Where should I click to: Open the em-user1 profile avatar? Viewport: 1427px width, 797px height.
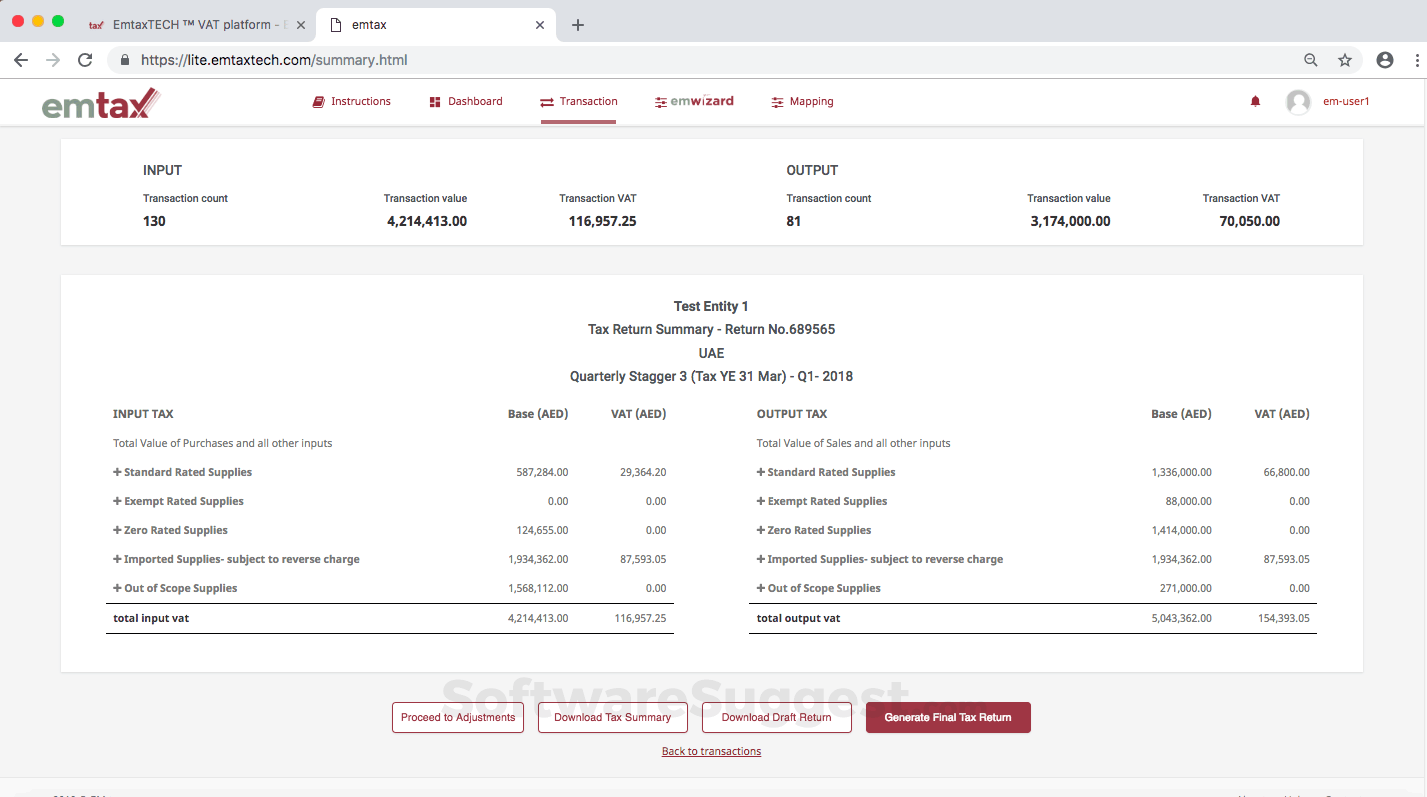point(1298,102)
